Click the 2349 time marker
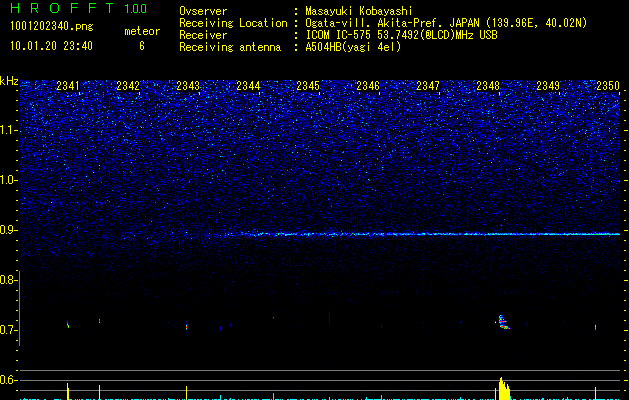This screenshot has height=400, width=629. 548,86
